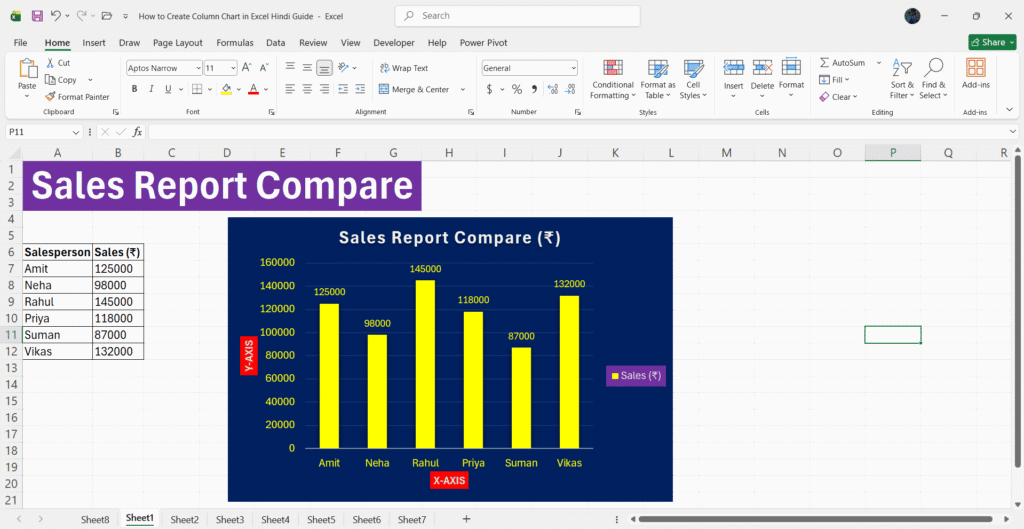Image resolution: width=1024 pixels, height=529 pixels.
Task: Open the Formulas tab
Action: tap(235, 42)
